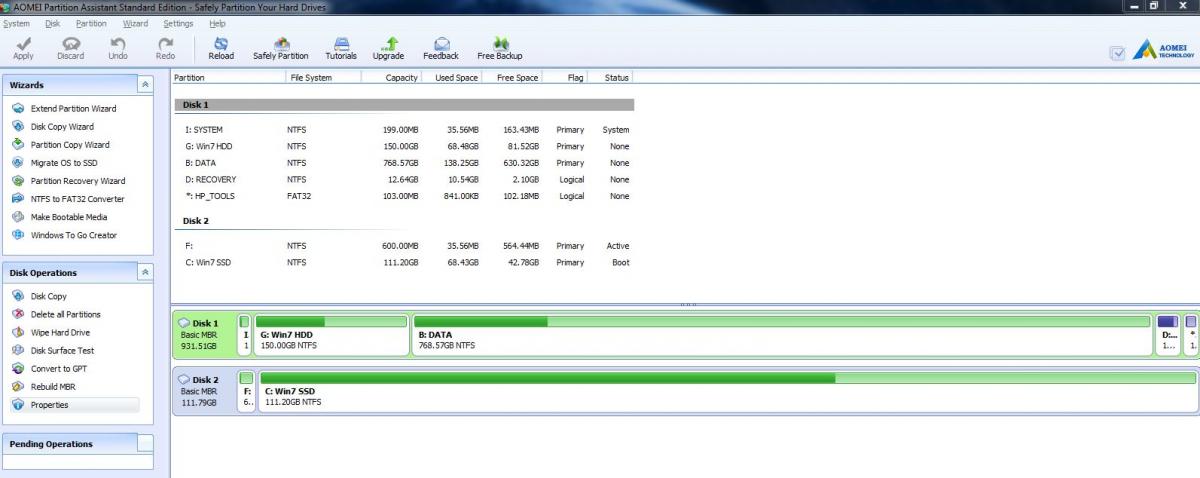Collapse the Pending Operations panel
The width and height of the screenshot is (1200, 478).
145,443
